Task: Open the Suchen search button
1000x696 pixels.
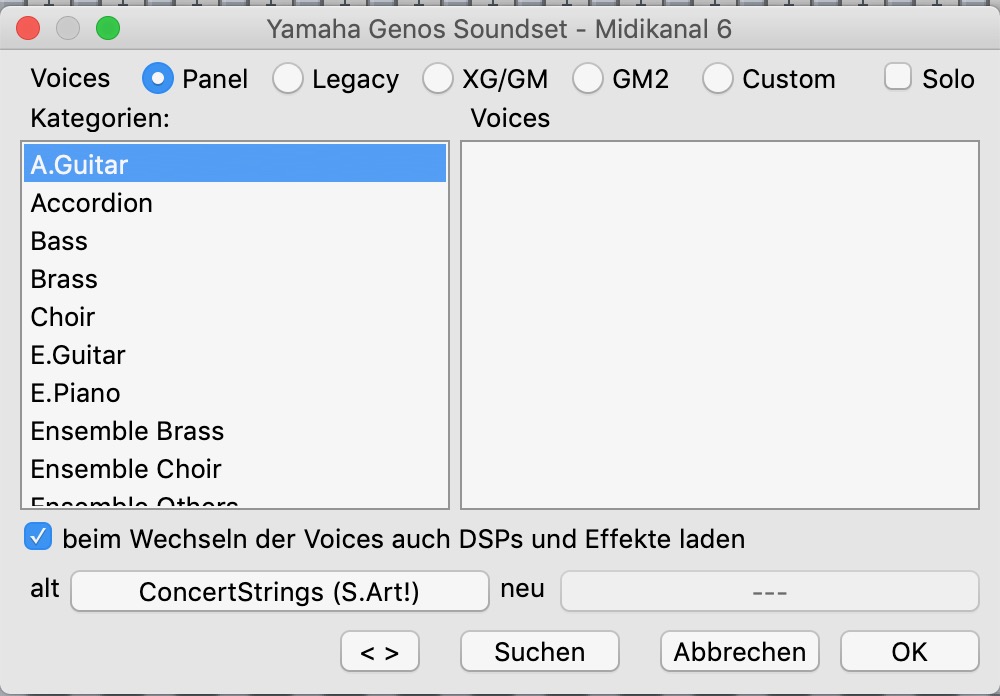Action: (x=540, y=651)
